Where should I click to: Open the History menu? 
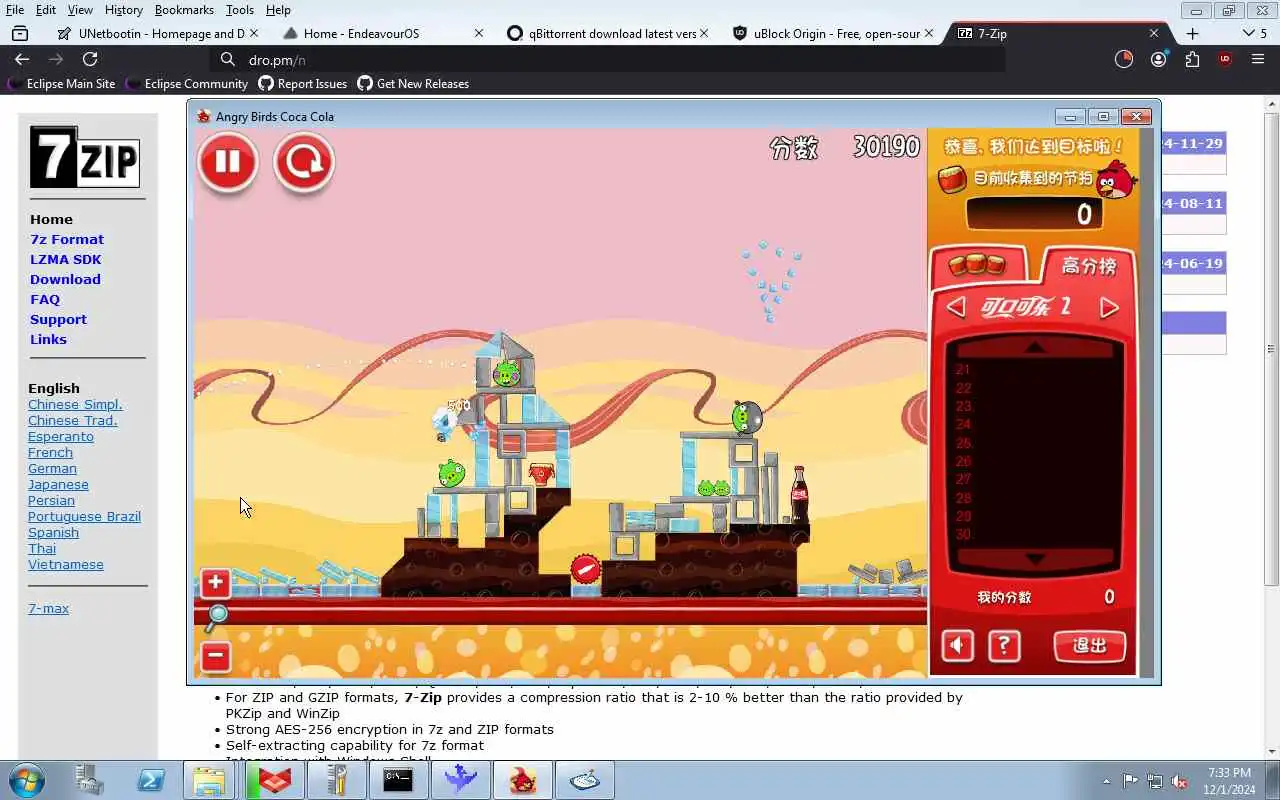tap(123, 10)
